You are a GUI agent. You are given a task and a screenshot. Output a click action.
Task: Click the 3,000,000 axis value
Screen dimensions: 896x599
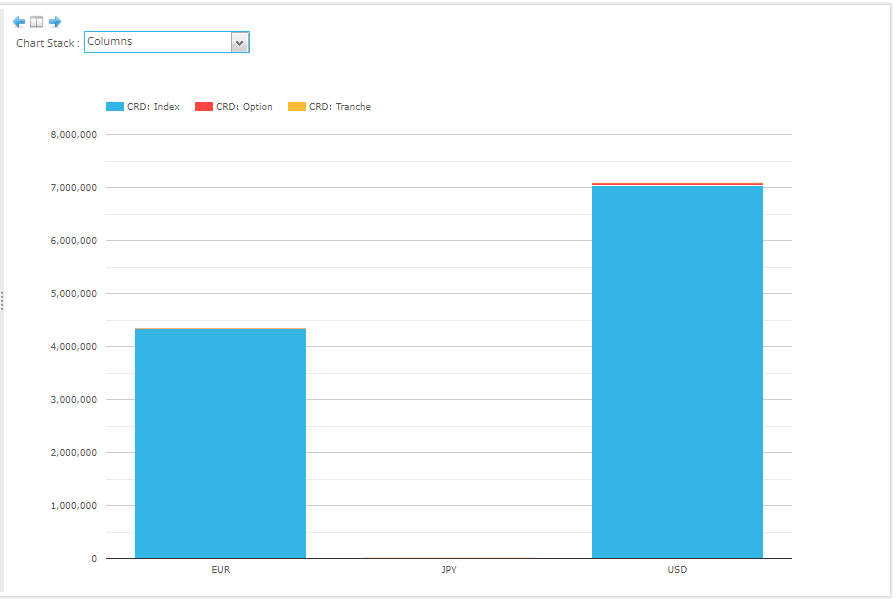(74, 400)
